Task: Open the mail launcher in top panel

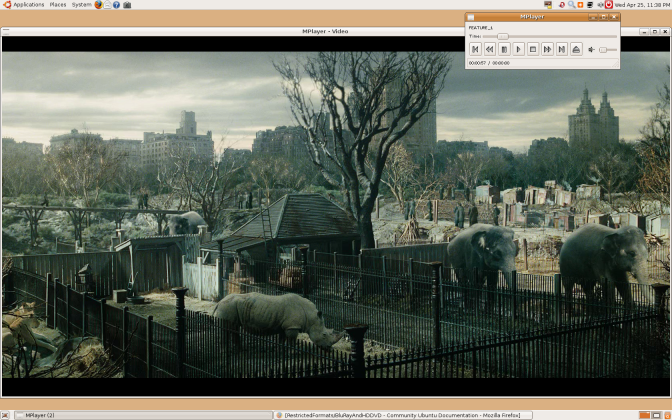Action: 108,5
